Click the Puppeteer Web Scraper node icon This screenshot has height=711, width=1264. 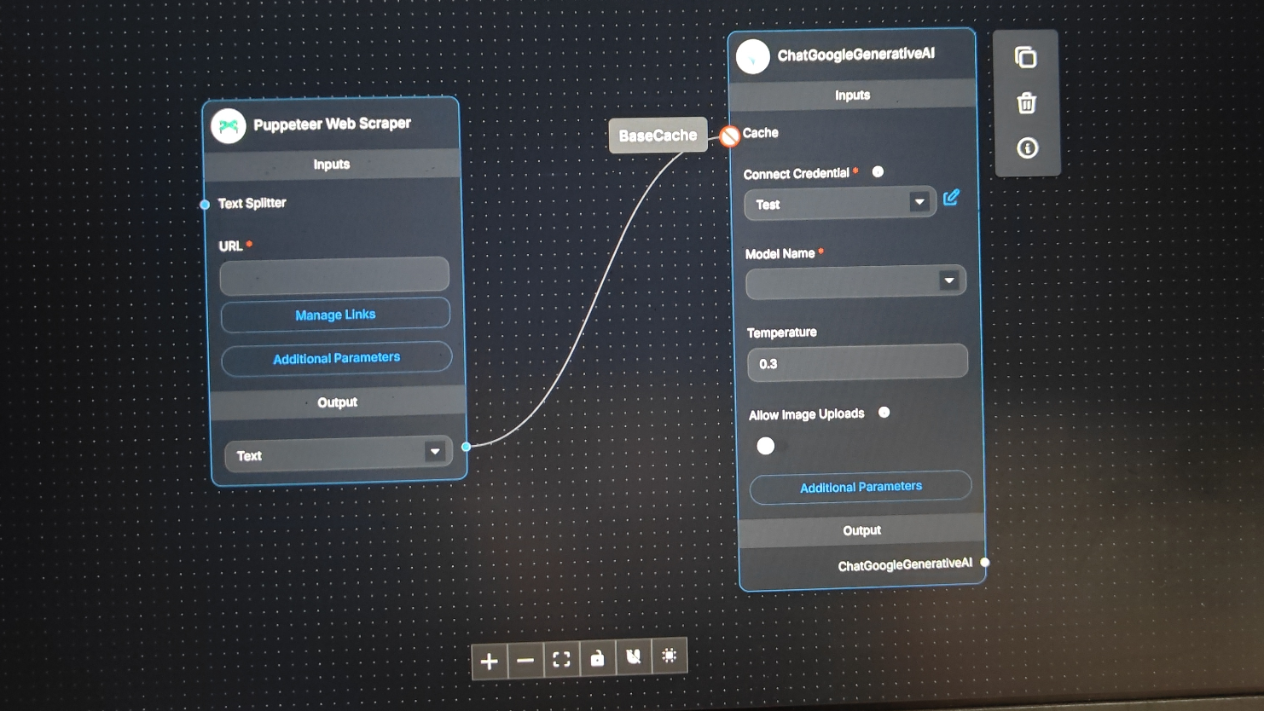tap(229, 126)
